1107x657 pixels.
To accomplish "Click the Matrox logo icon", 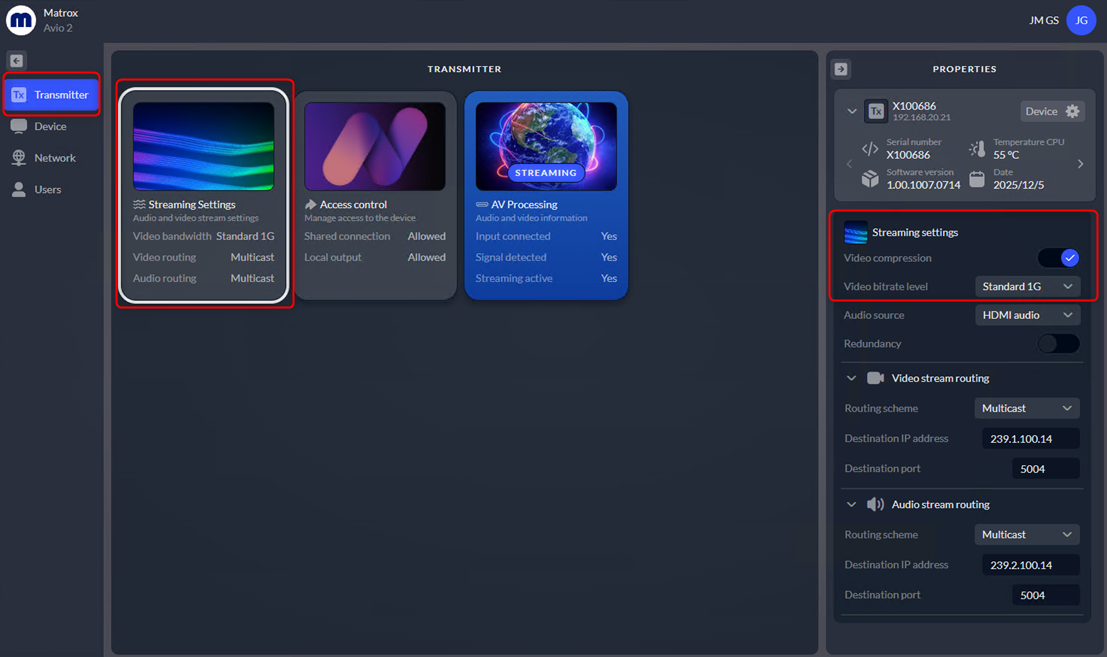I will [20, 20].
